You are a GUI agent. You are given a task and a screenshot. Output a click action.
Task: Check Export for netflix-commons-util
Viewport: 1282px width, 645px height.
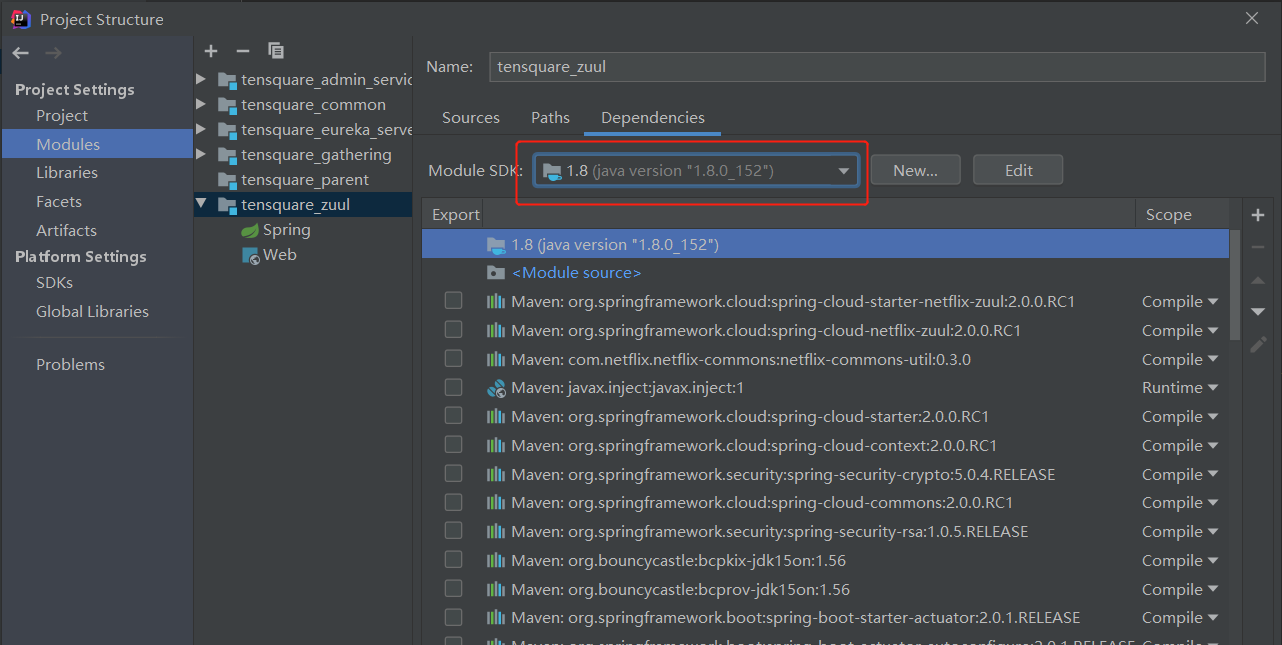pos(453,359)
